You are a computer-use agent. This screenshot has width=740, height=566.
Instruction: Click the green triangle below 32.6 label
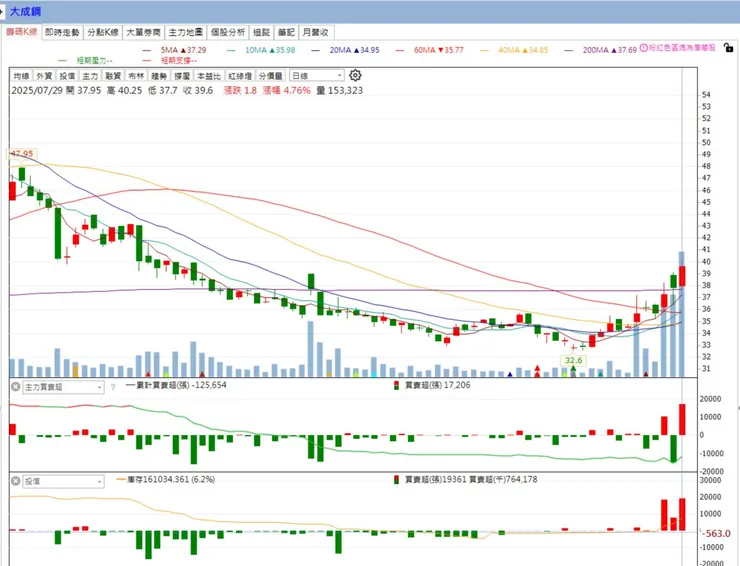[x=573, y=368]
